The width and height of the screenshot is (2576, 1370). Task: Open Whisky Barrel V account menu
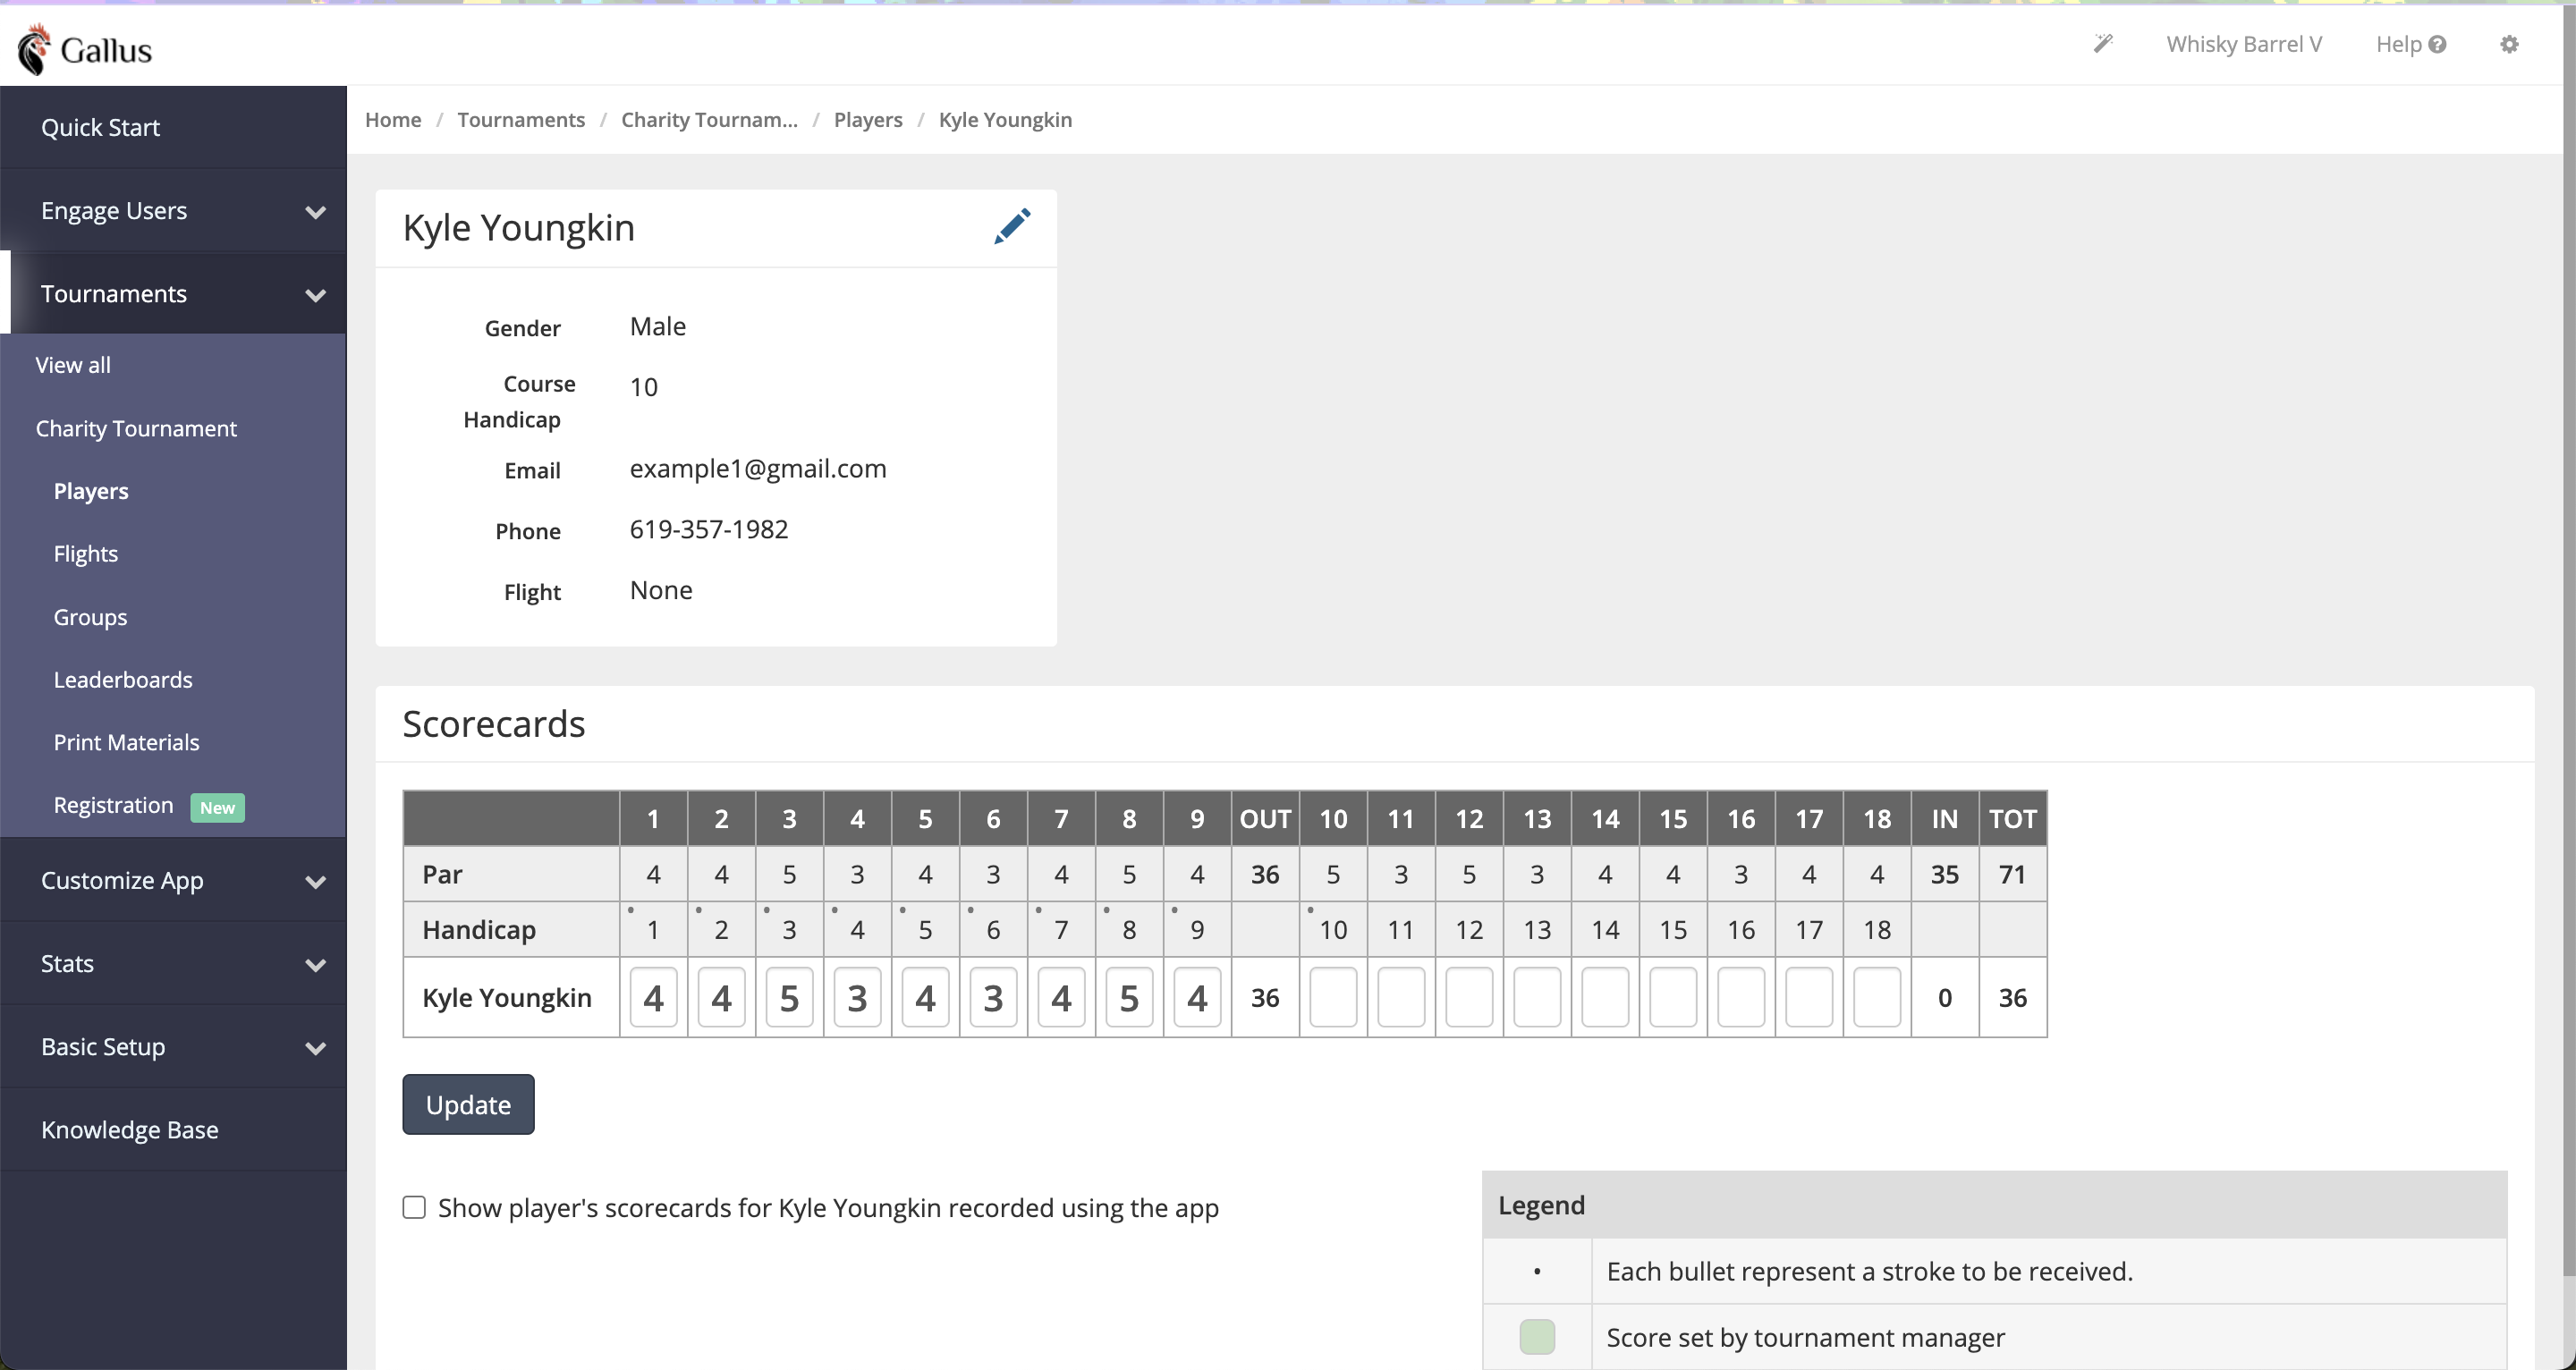2244,44
